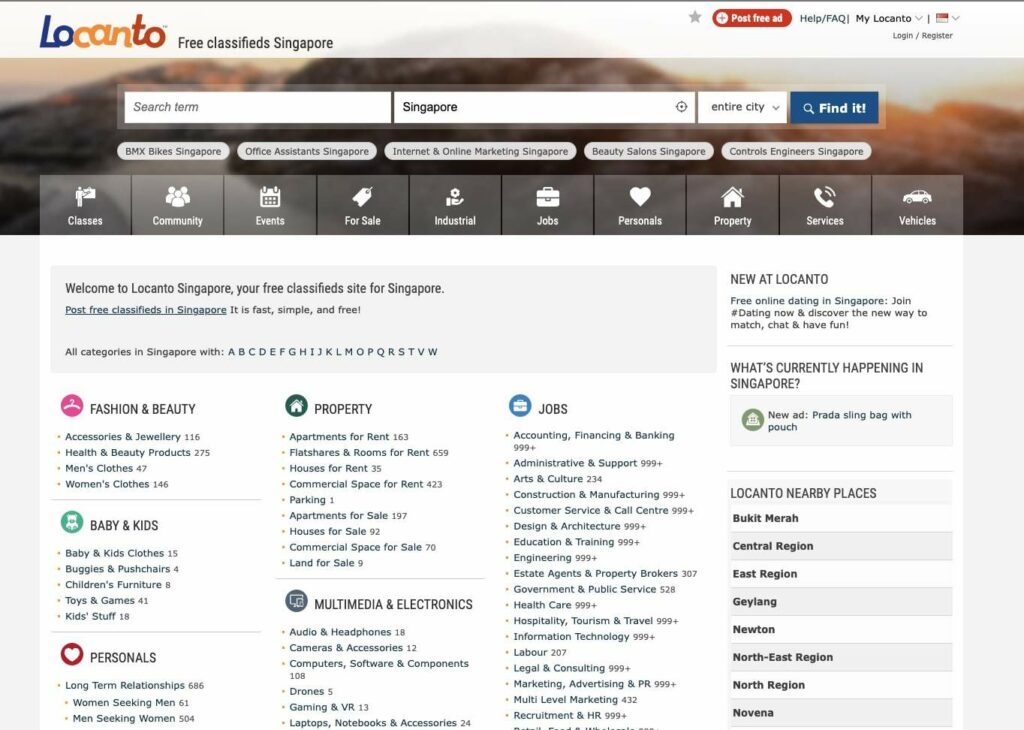Image resolution: width=1024 pixels, height=730 pixels.
Task: Open the Prada sling bag new ad
Action: 839,421
